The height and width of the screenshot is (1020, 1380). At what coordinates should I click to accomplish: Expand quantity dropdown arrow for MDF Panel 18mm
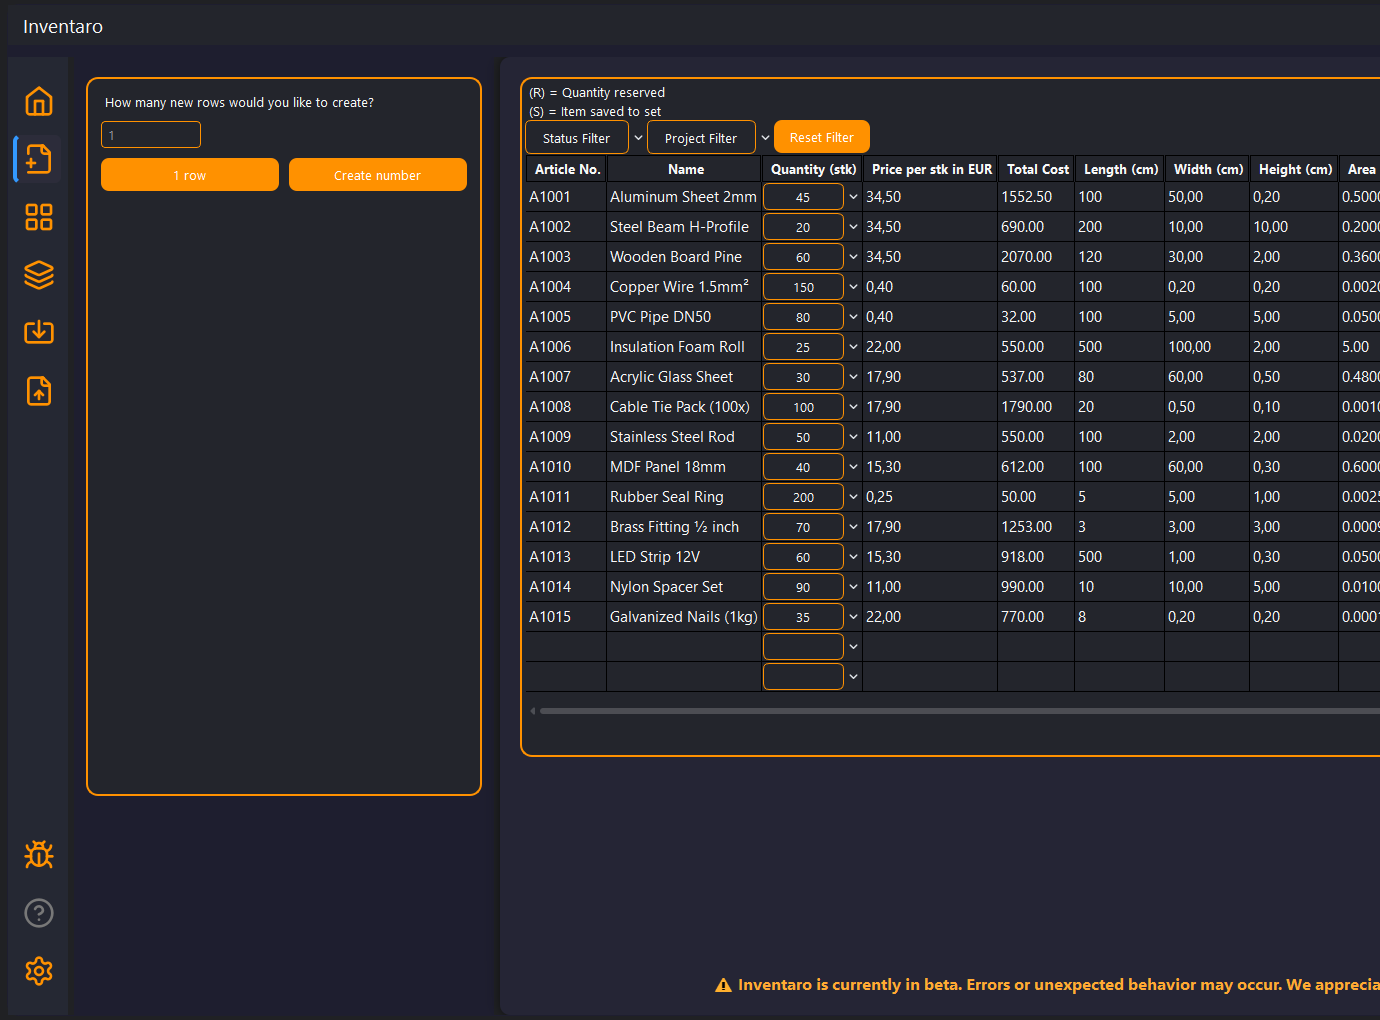(853, 467)
